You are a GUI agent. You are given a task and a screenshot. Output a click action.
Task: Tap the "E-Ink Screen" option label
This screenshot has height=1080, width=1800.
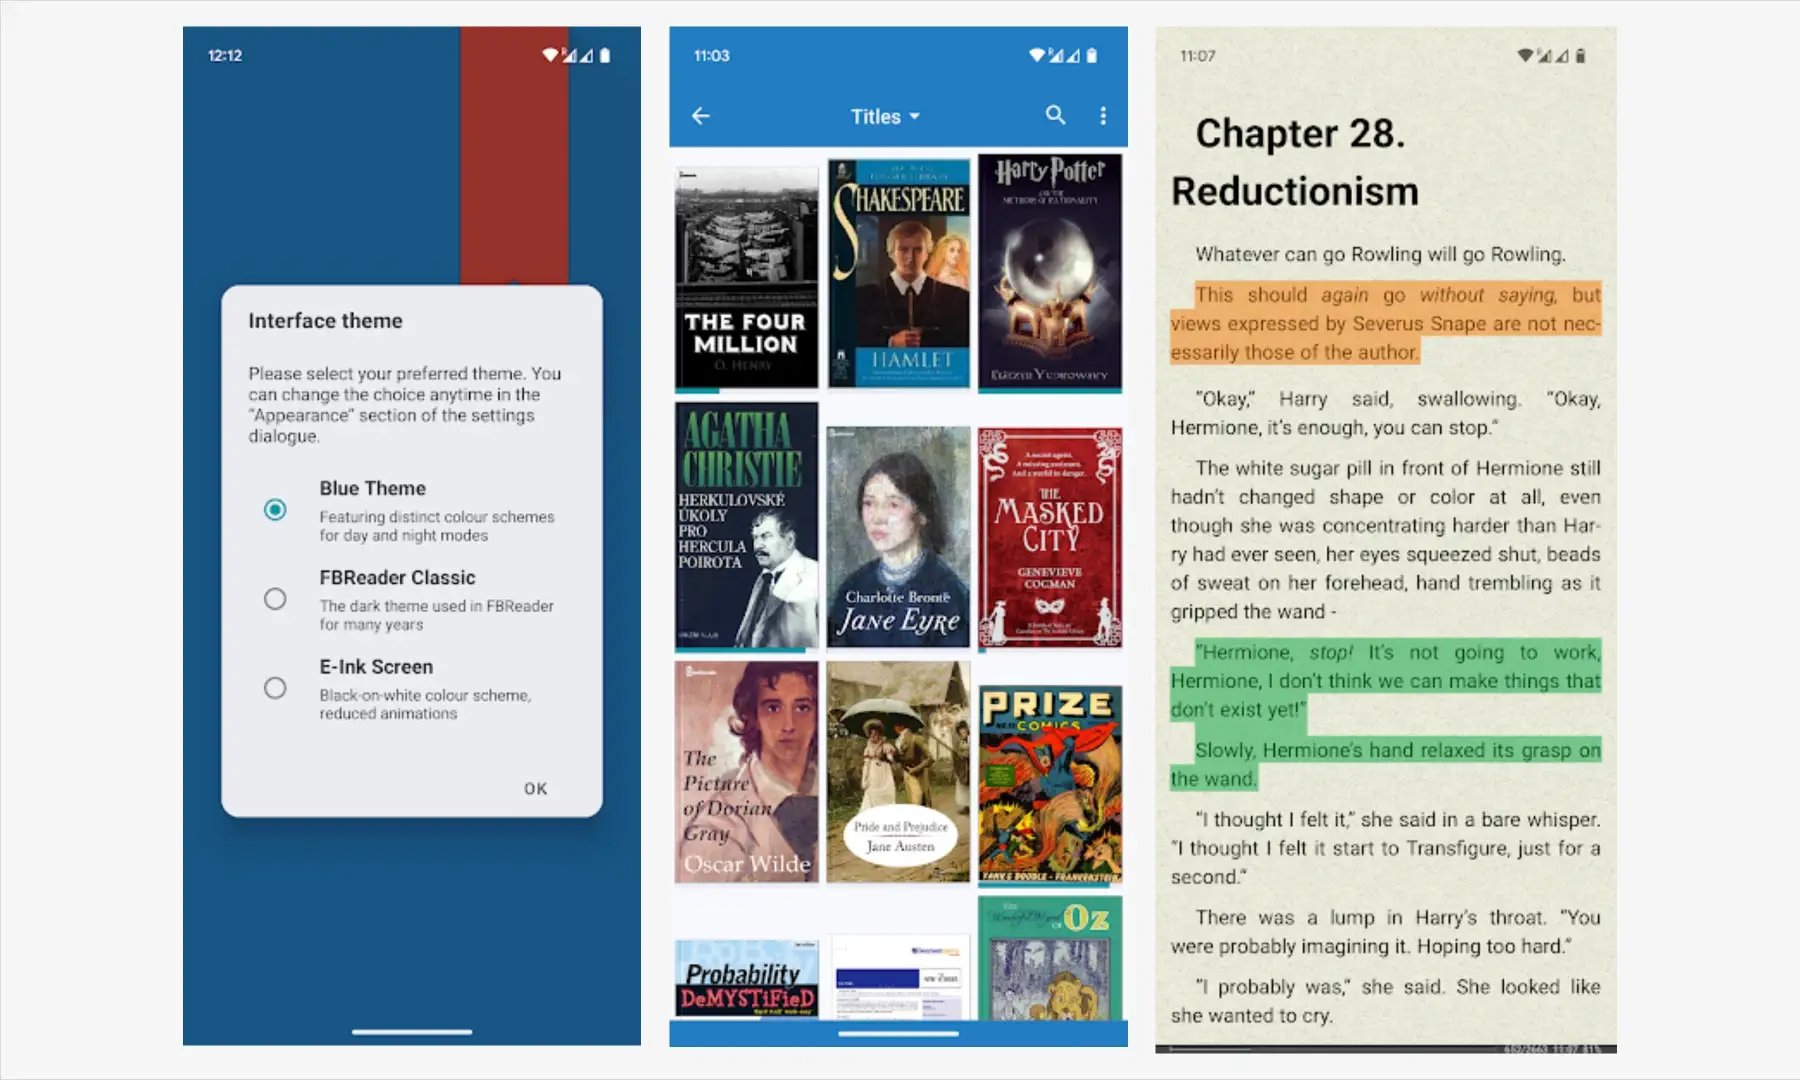coord(377,667)
